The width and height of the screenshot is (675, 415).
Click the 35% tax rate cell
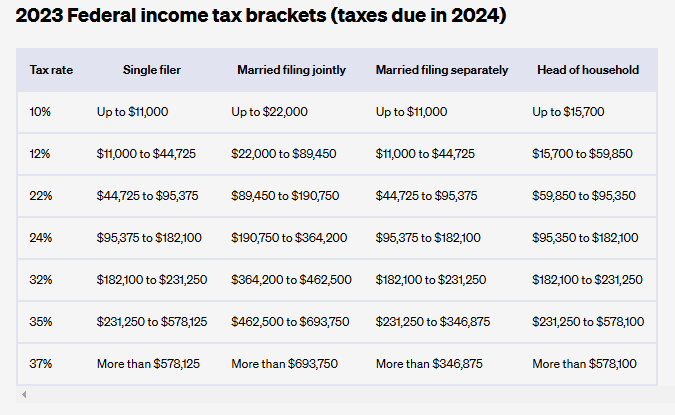pyautogui.click(x=41, y=322)
